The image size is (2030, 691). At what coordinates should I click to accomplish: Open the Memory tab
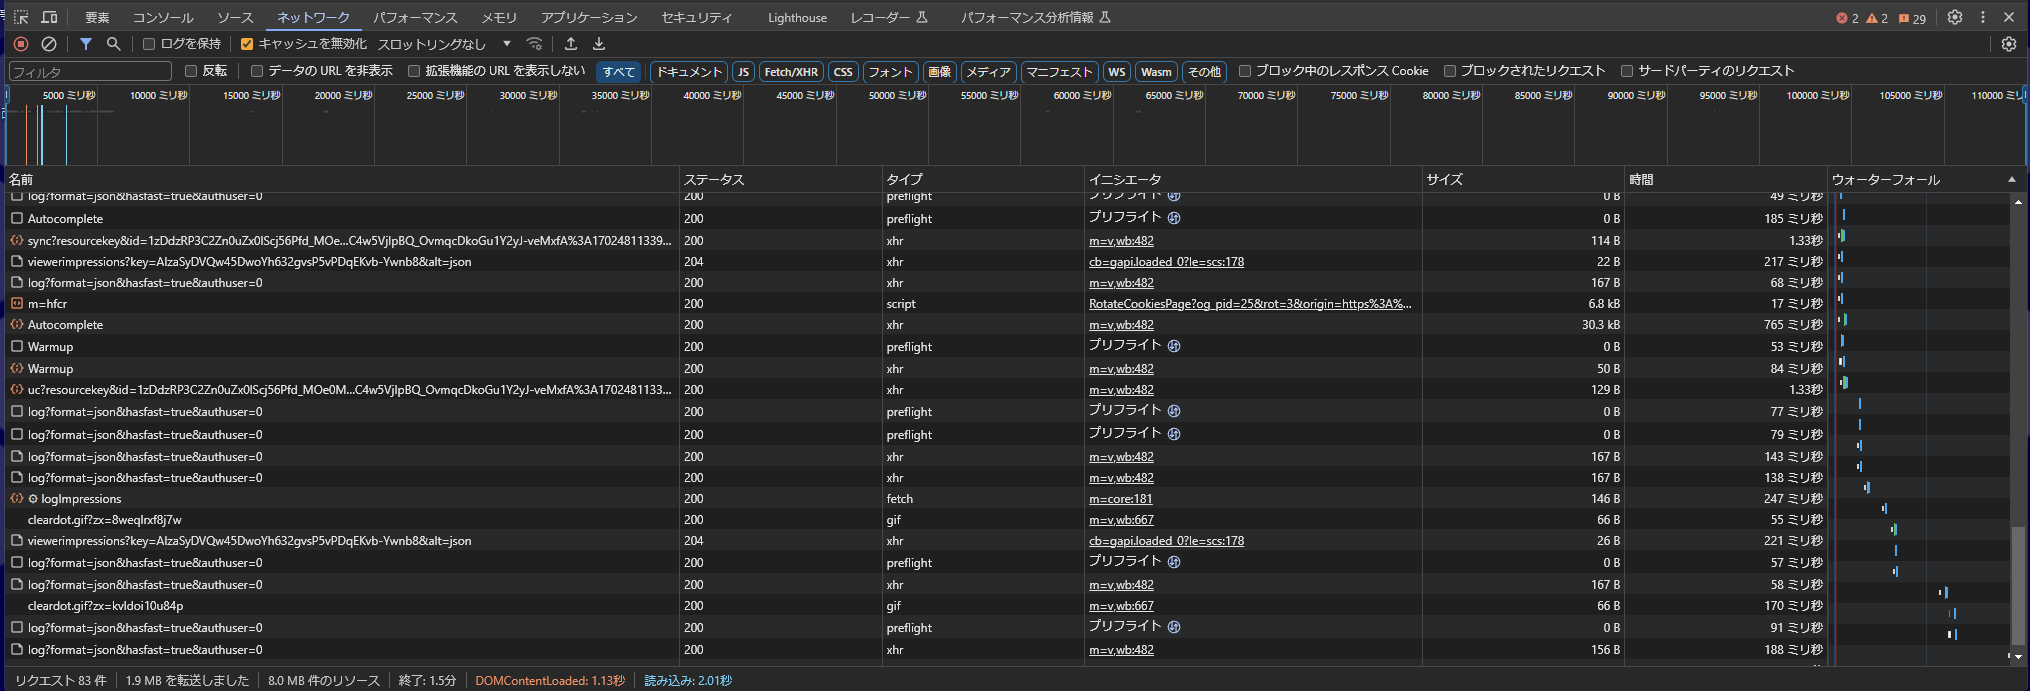coord(499,18)
